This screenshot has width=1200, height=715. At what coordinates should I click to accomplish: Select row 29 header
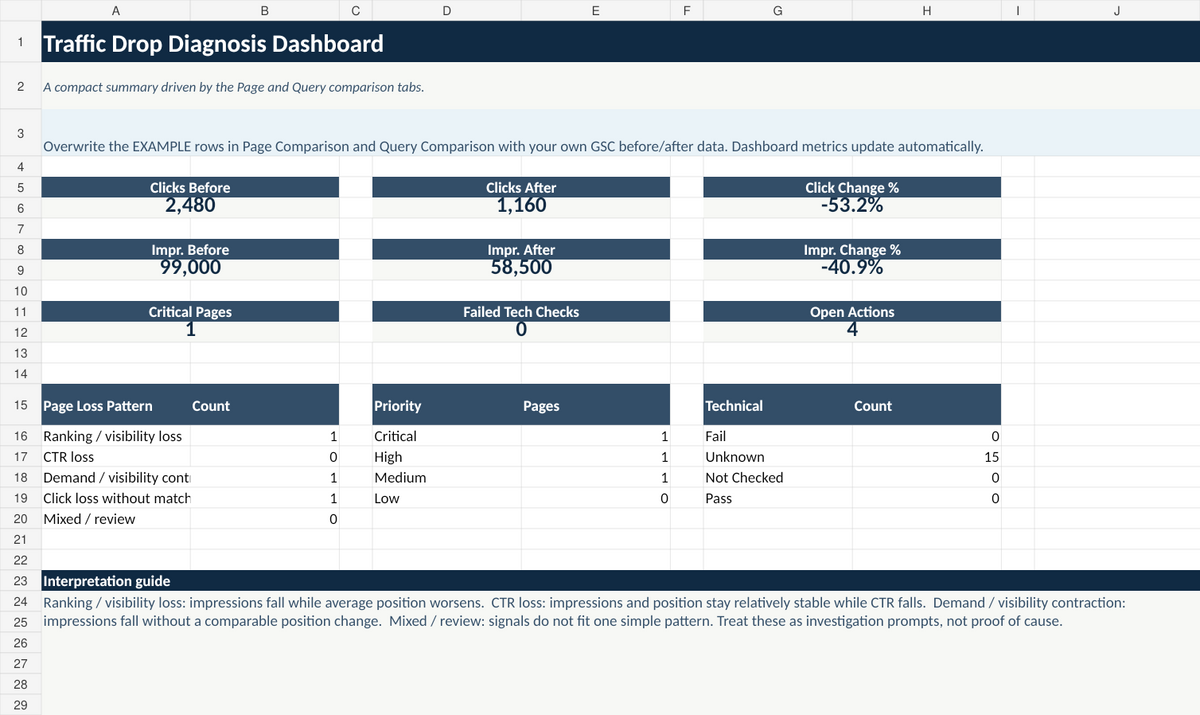[20, 705]
